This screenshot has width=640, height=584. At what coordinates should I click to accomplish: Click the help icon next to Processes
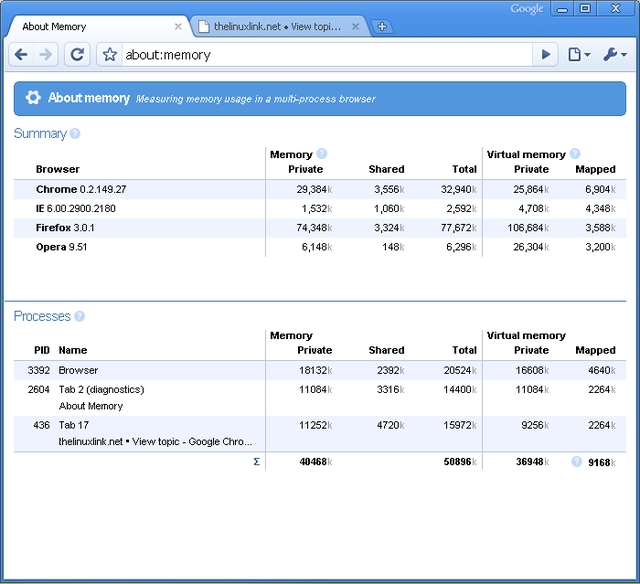click(x=80, y=316)
